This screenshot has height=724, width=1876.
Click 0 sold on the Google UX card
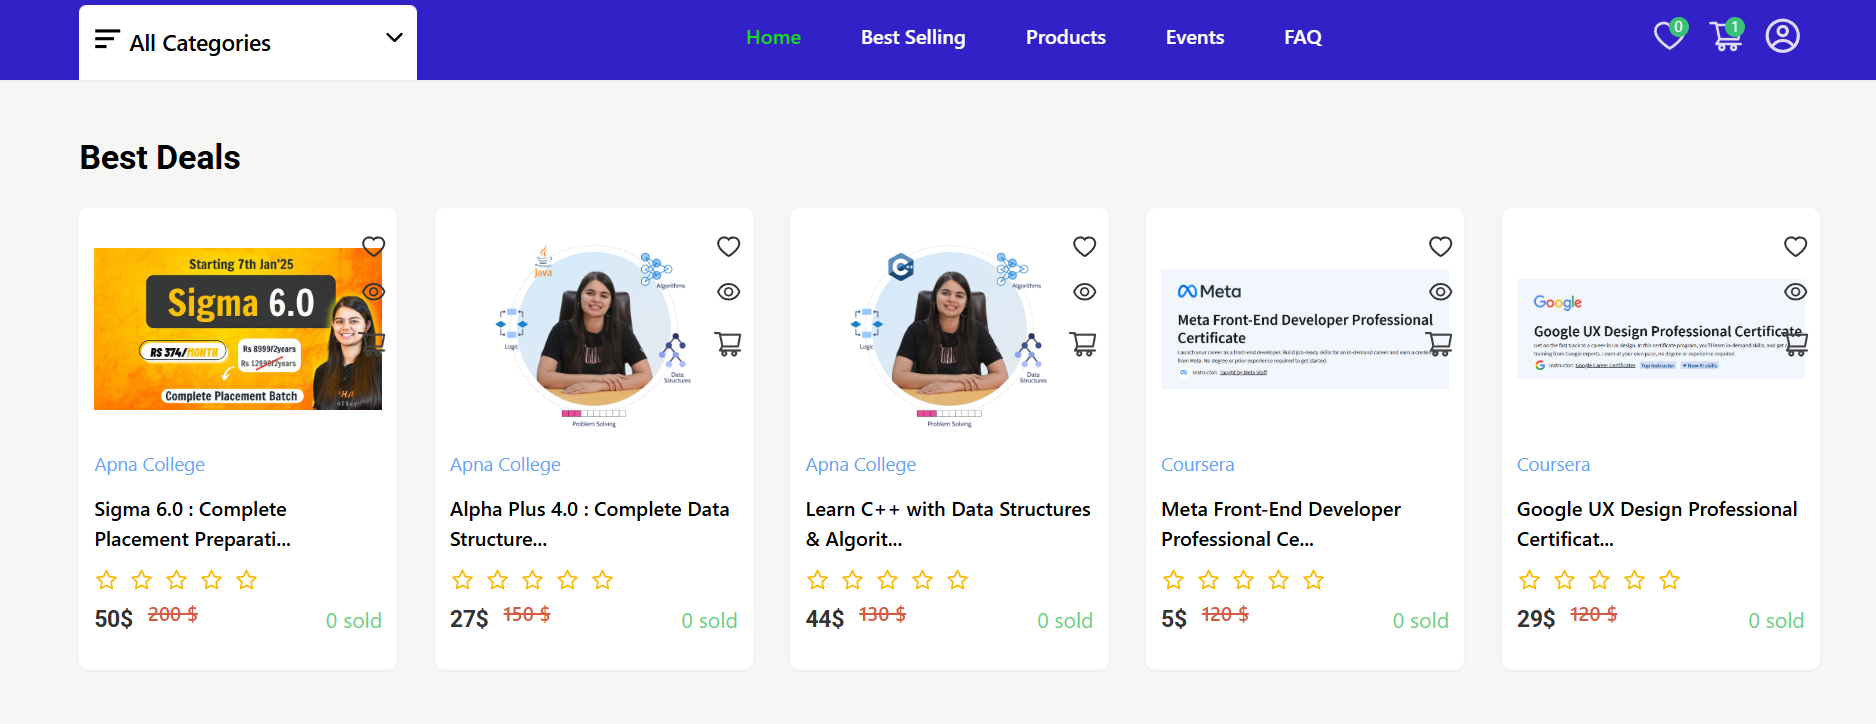click(1776, 621)
